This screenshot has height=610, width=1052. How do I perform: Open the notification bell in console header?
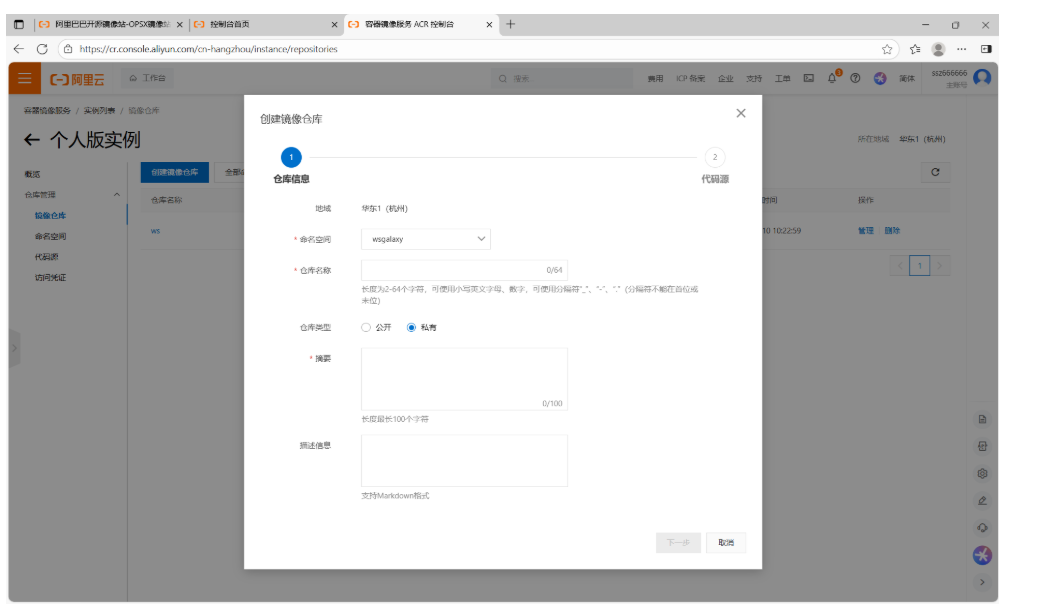tap(832, 78)
